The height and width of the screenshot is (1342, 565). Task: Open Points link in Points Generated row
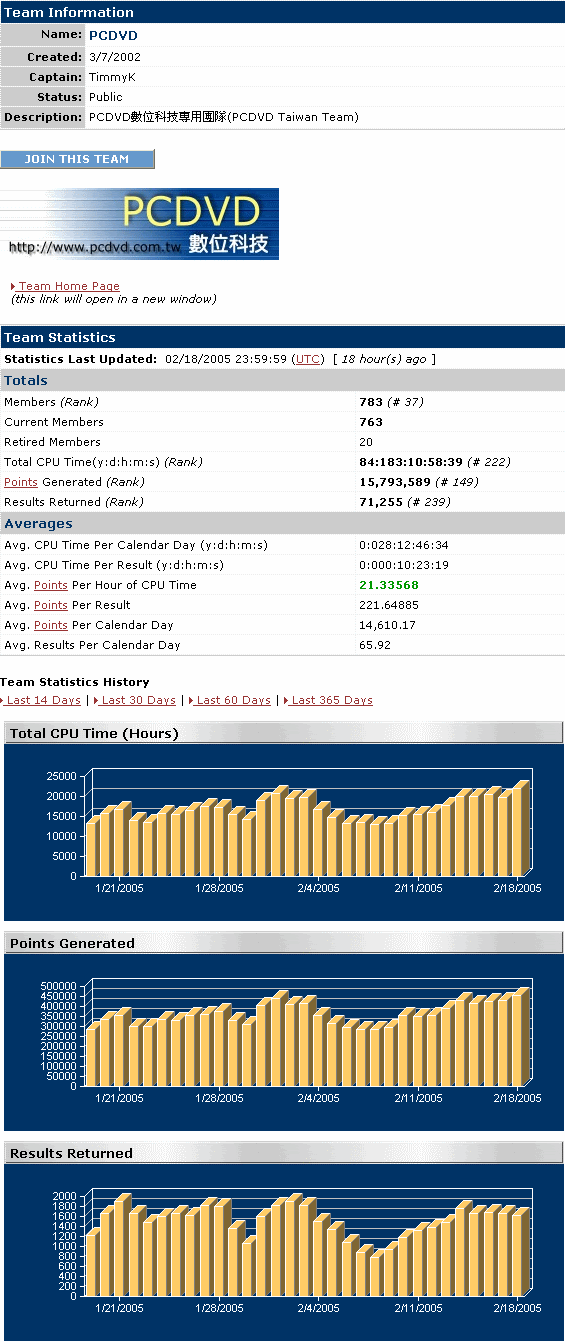tap(21, 482)
